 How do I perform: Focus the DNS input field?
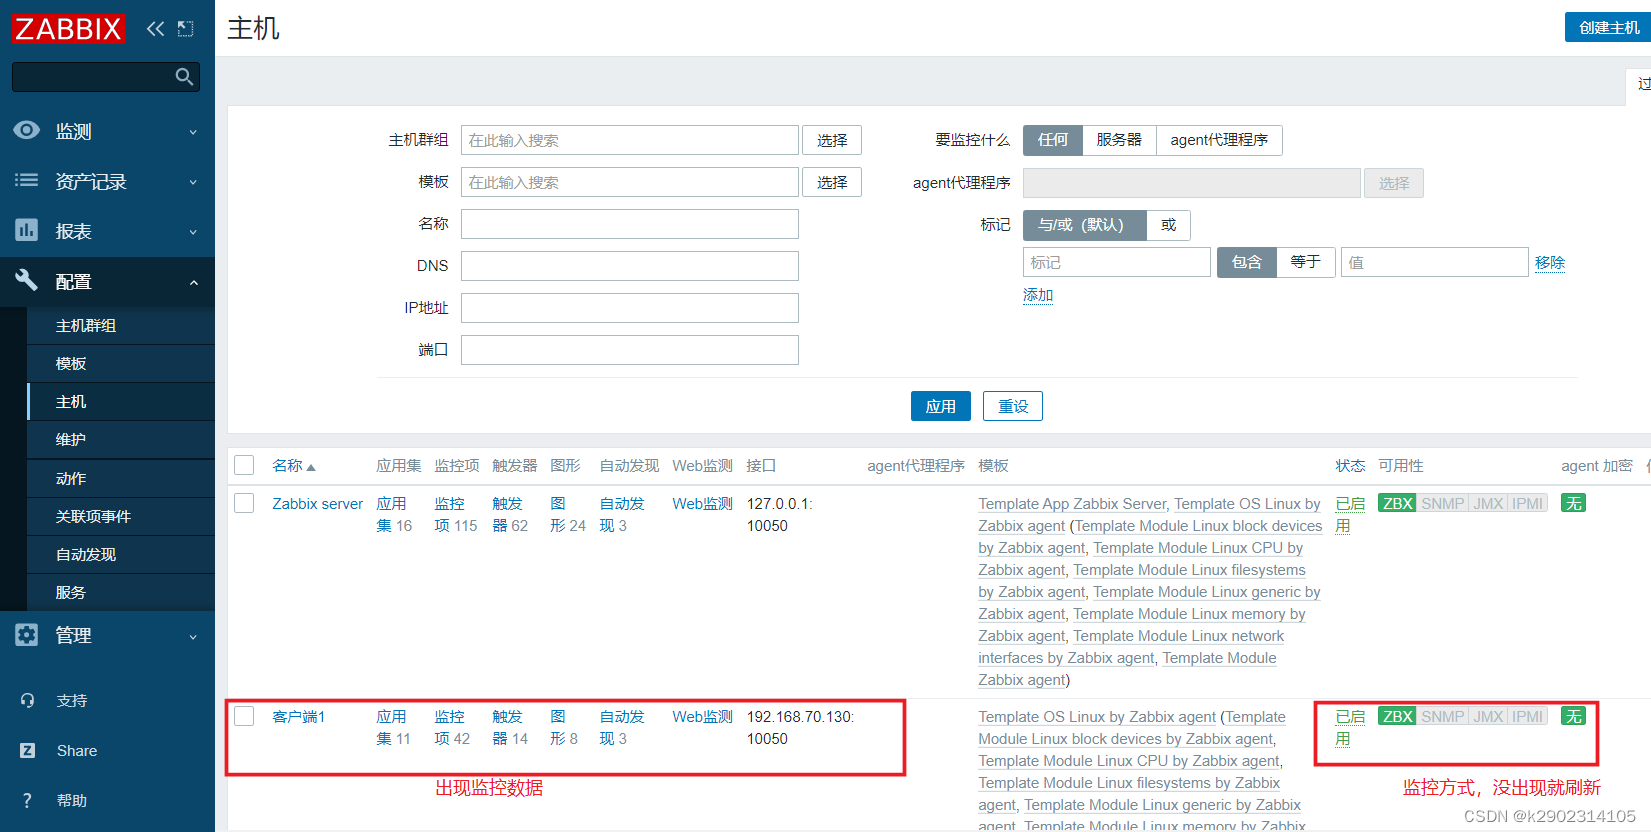click(x=630, y=266)
